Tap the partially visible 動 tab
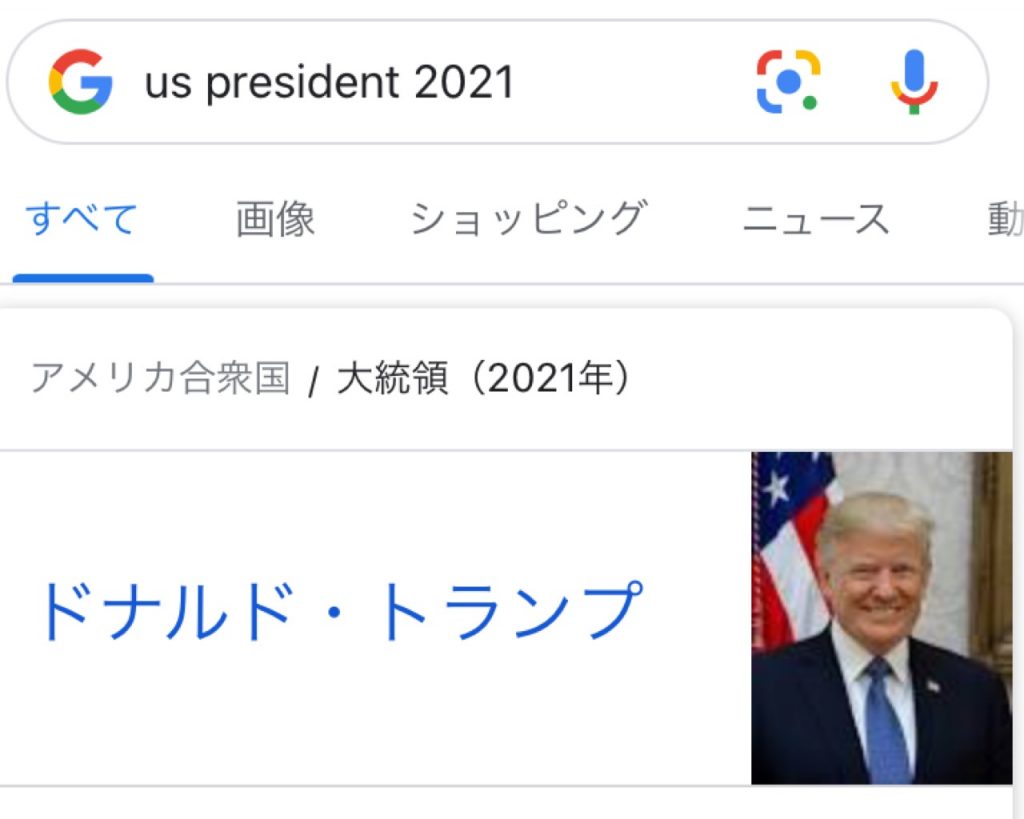Image resolution: width=1024 pixels, height=819 pixels. tap(1005, 219)
